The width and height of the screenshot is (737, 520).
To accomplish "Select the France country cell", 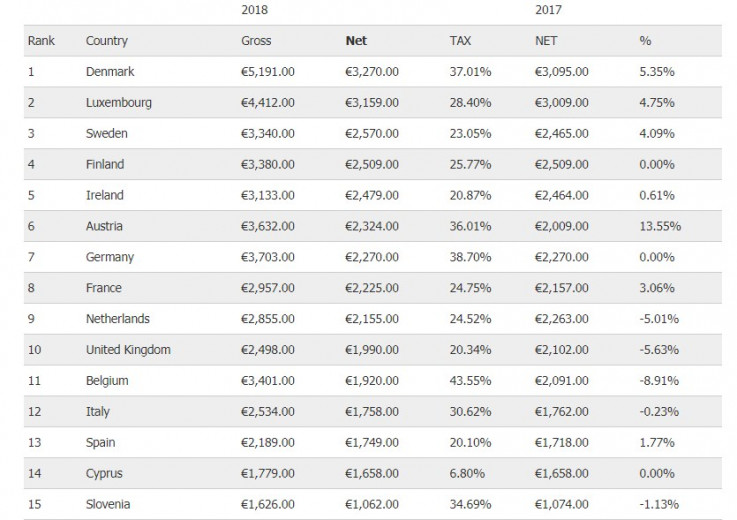I will click(x=104, y=288).
